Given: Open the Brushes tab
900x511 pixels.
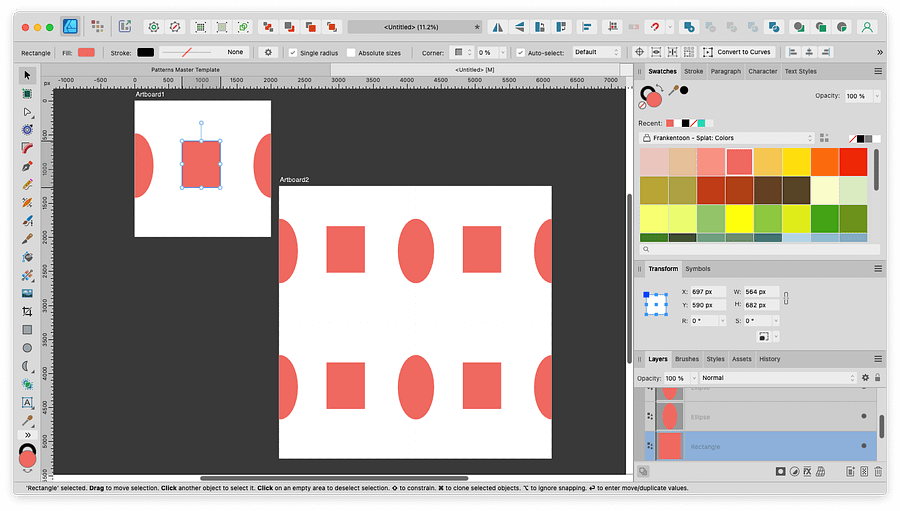Looking at the screenshot, I should [x=686, y=359].
